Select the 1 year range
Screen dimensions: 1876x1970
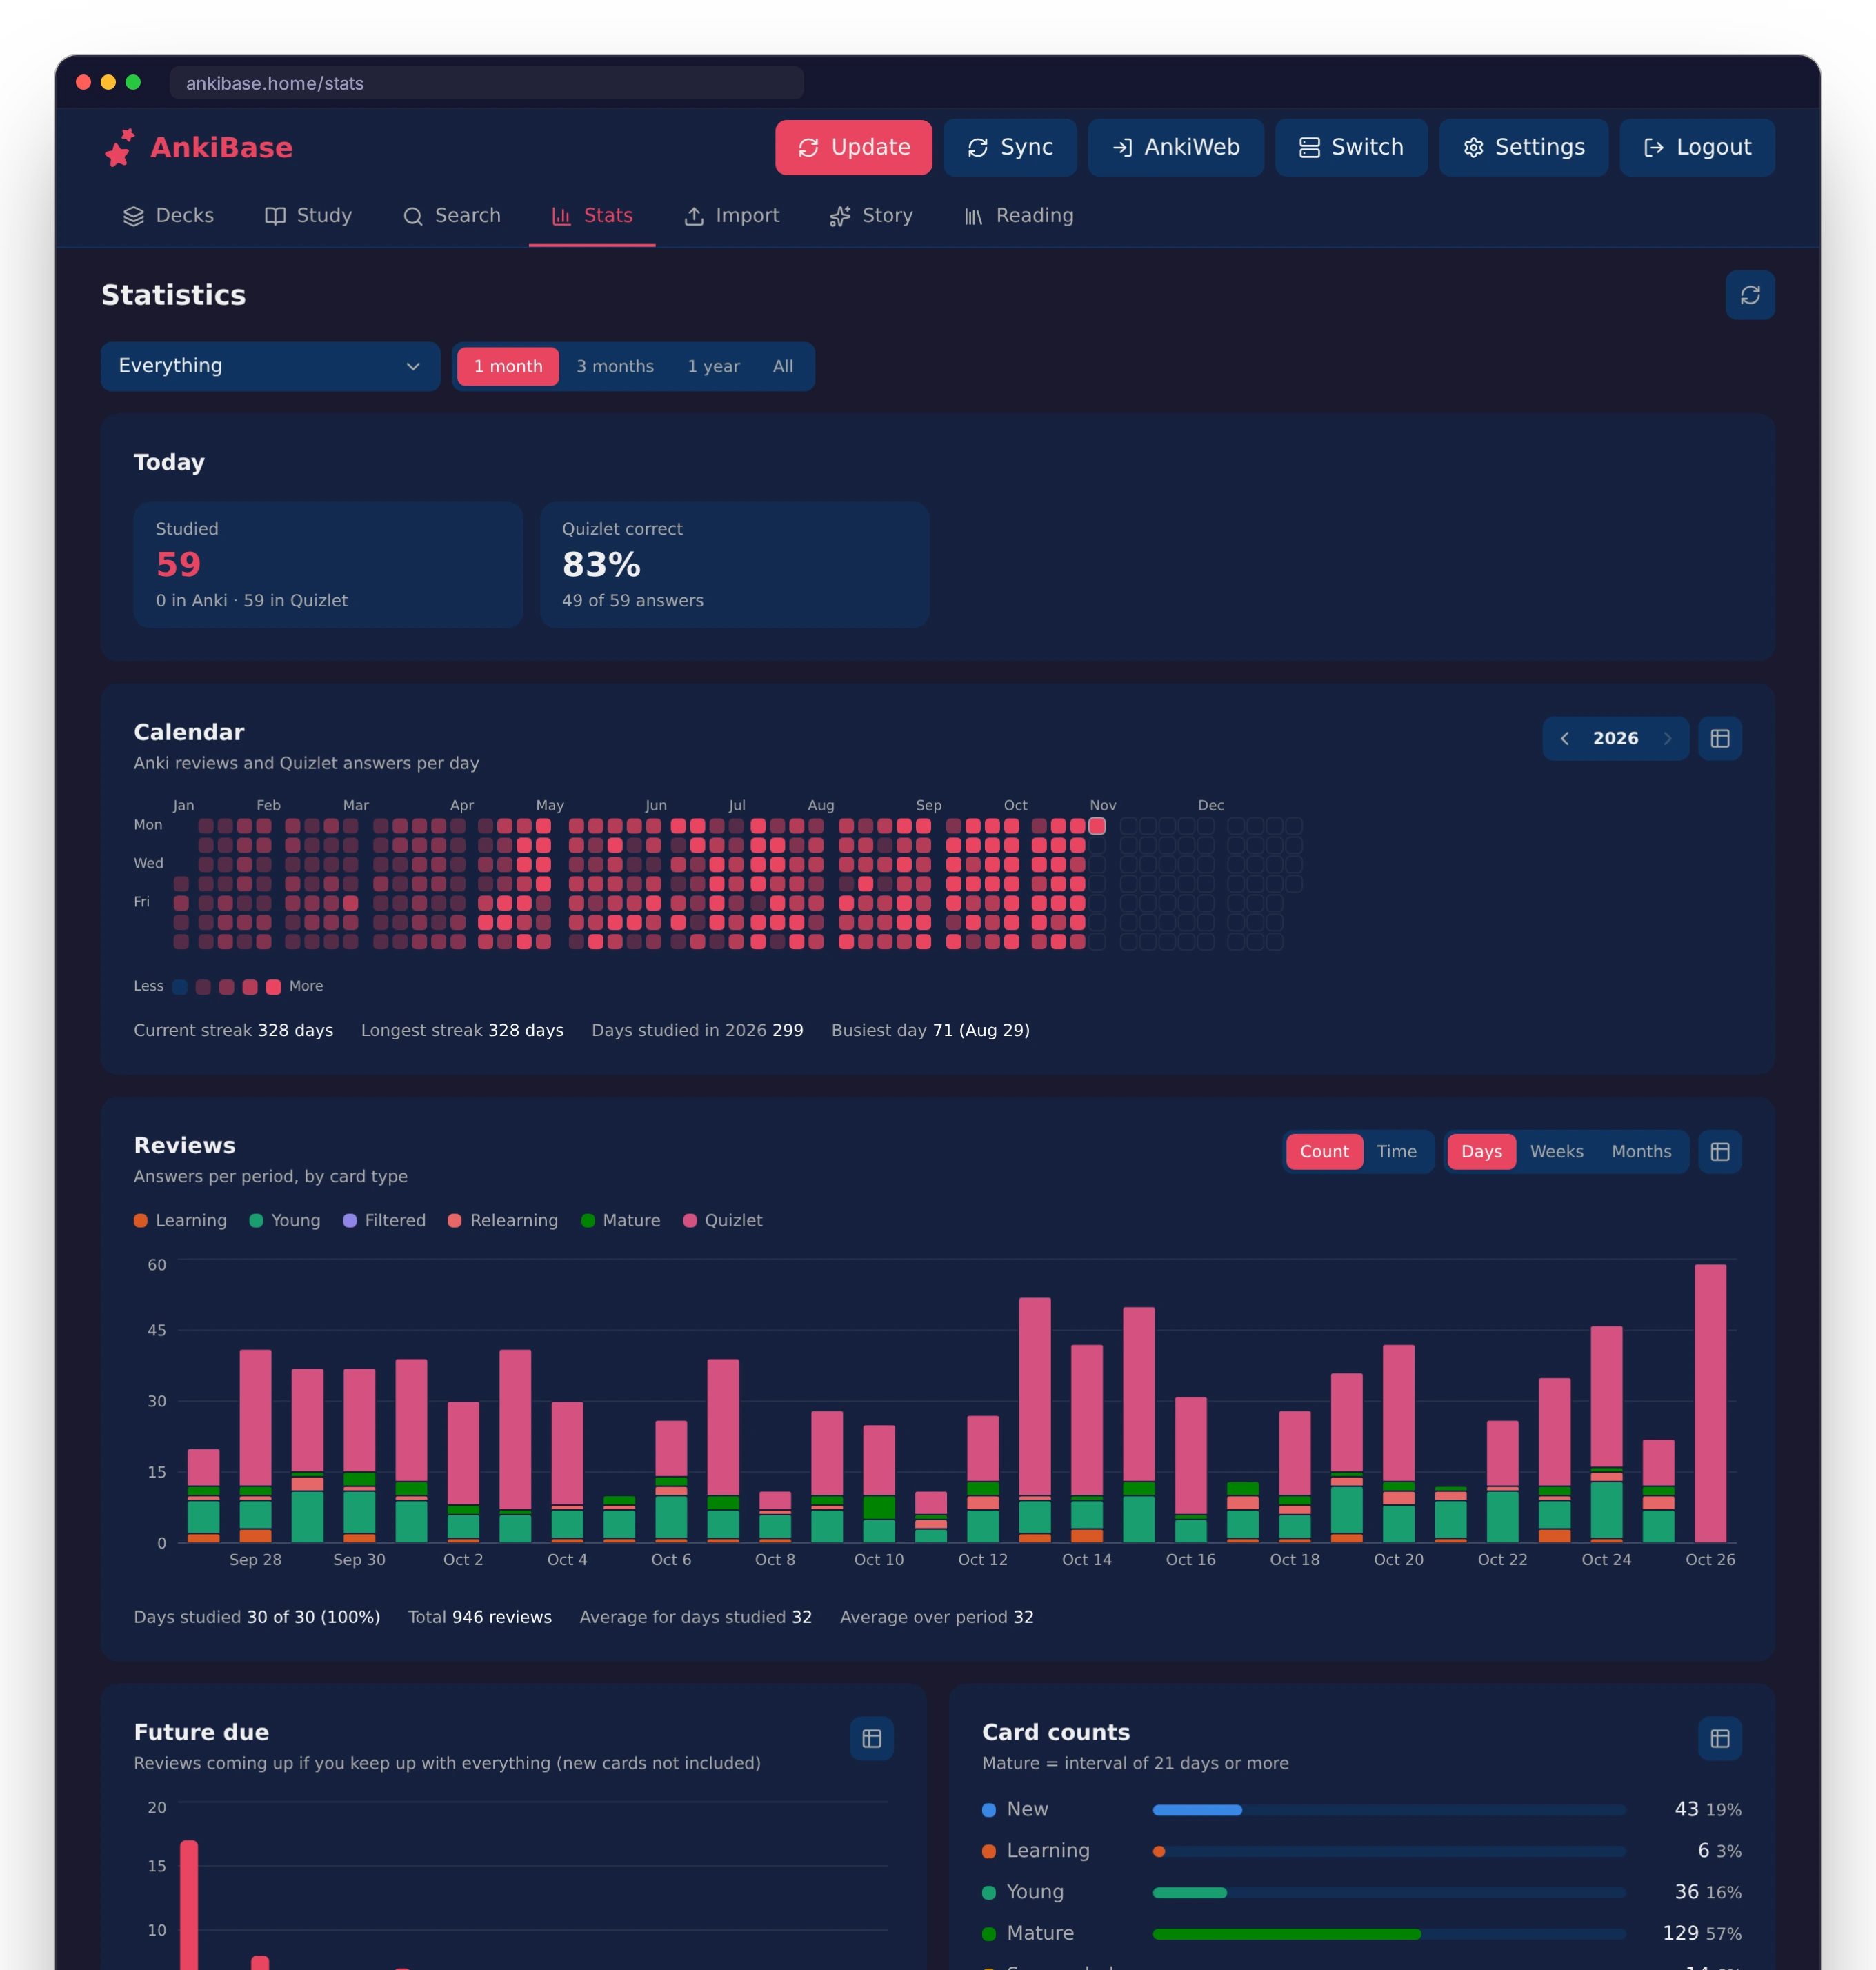[713, 367]
